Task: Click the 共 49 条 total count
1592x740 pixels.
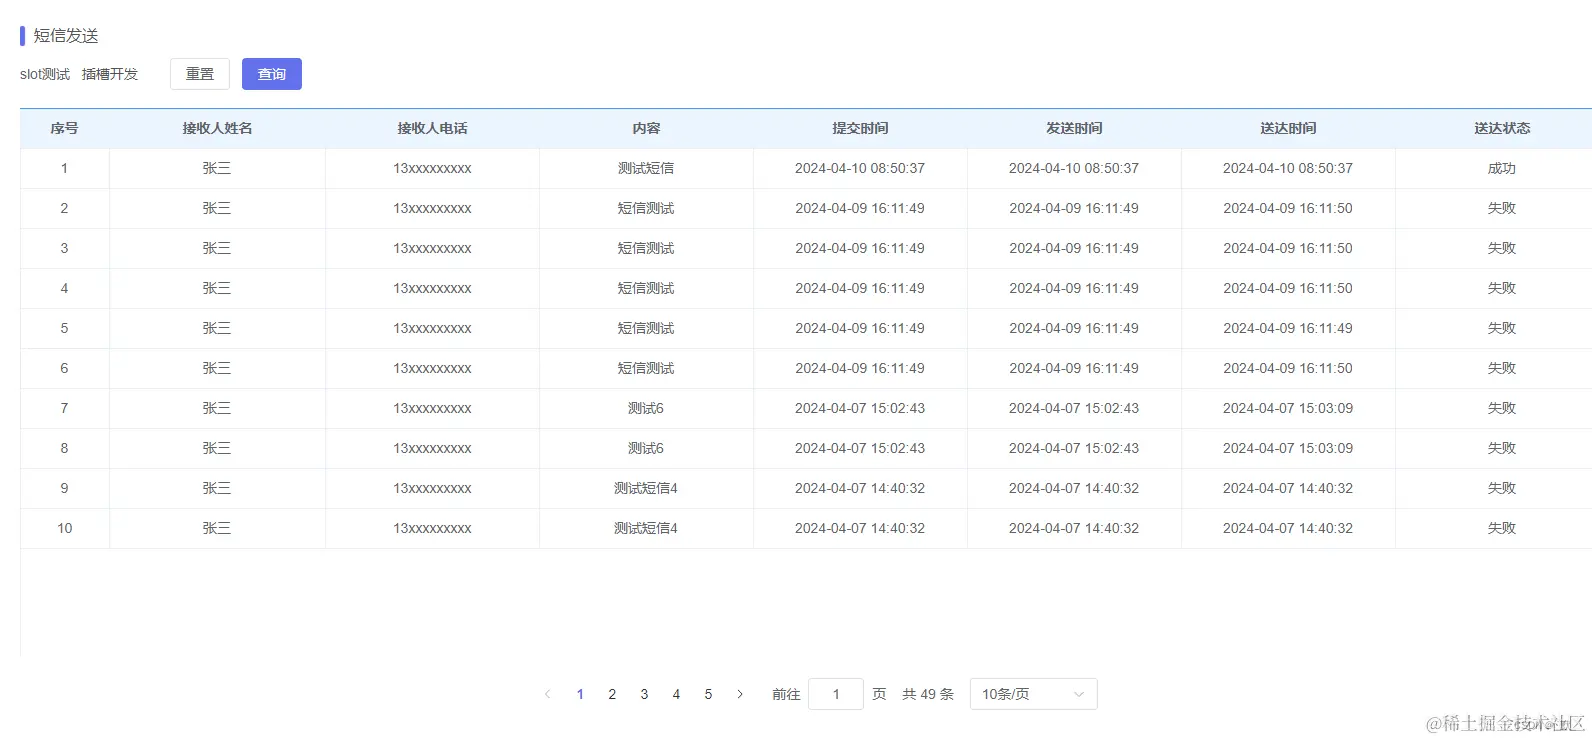Action: pos(928,694)
